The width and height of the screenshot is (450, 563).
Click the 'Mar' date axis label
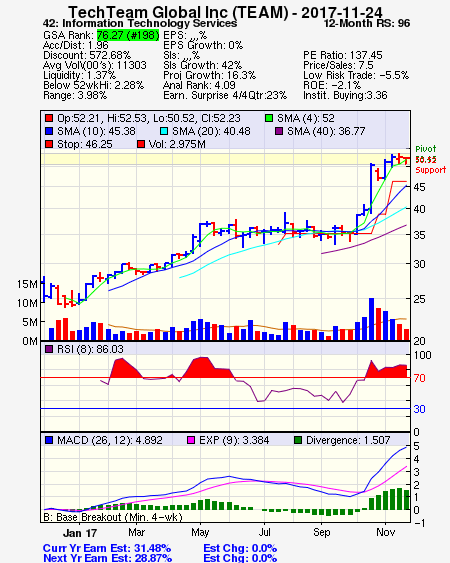(136, 532)
